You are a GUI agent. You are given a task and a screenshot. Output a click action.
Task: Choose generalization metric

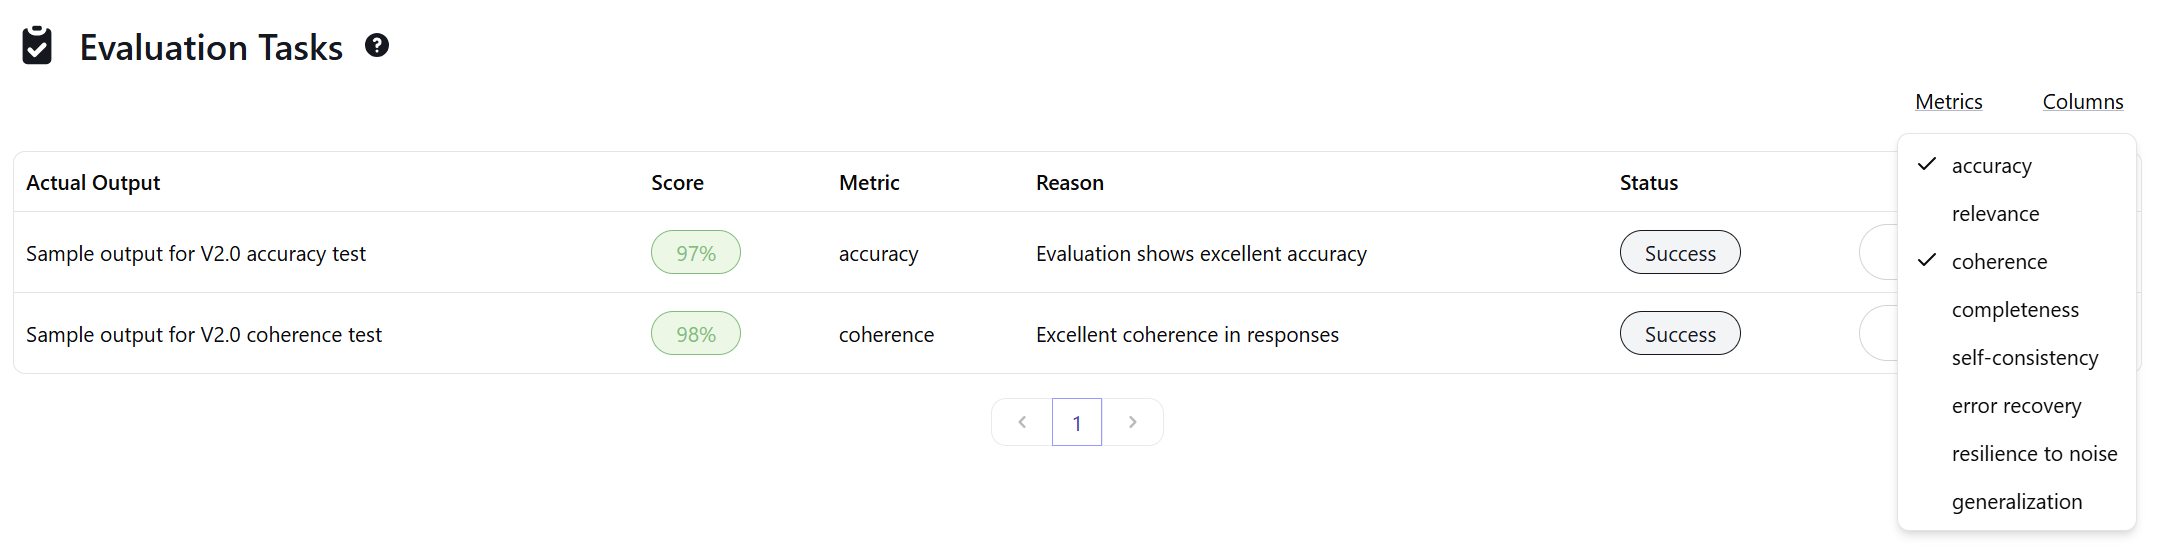[x=2016, y=502]
